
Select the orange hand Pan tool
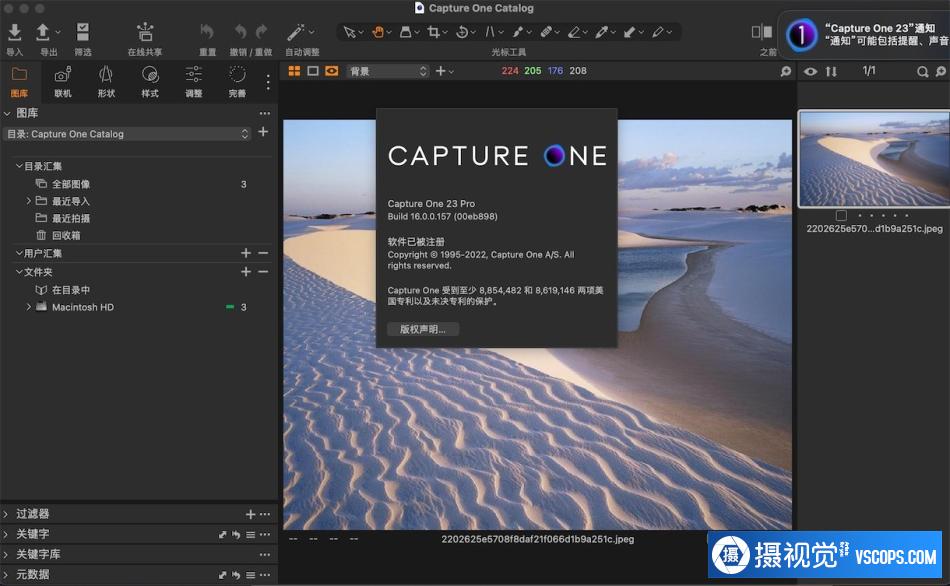click(x=378, y=32)
